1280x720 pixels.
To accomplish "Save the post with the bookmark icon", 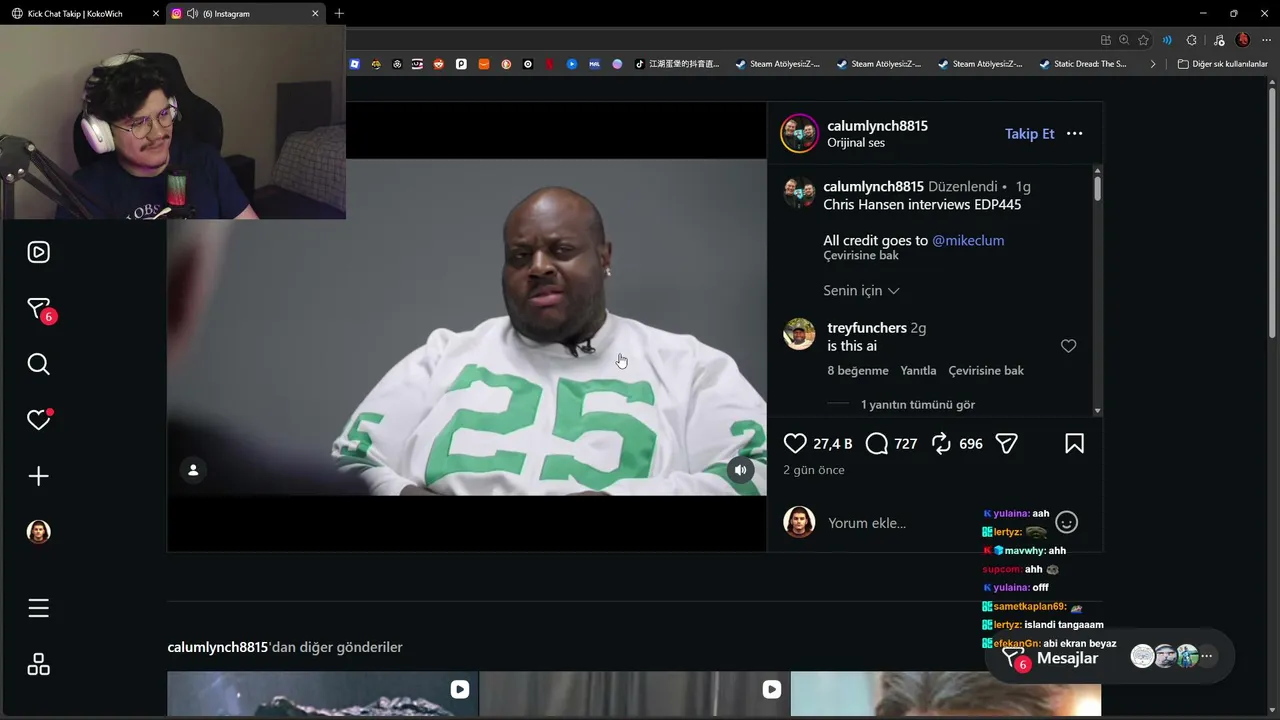I will (1074, 443).
